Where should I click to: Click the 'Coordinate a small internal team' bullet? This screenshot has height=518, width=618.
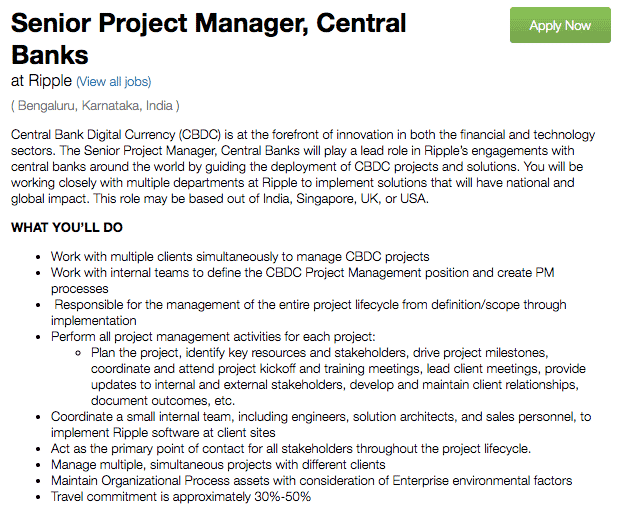(321, 425)
